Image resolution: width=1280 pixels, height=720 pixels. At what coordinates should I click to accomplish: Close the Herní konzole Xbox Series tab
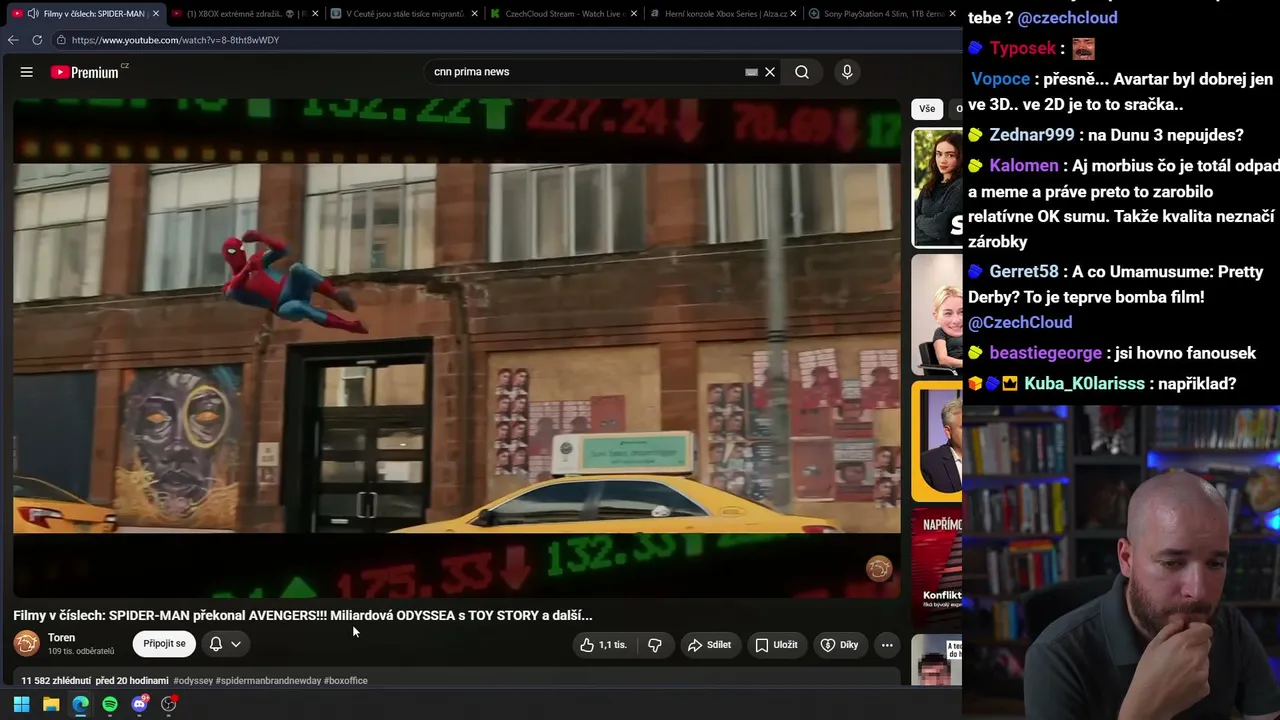click(x=793, y=14)
